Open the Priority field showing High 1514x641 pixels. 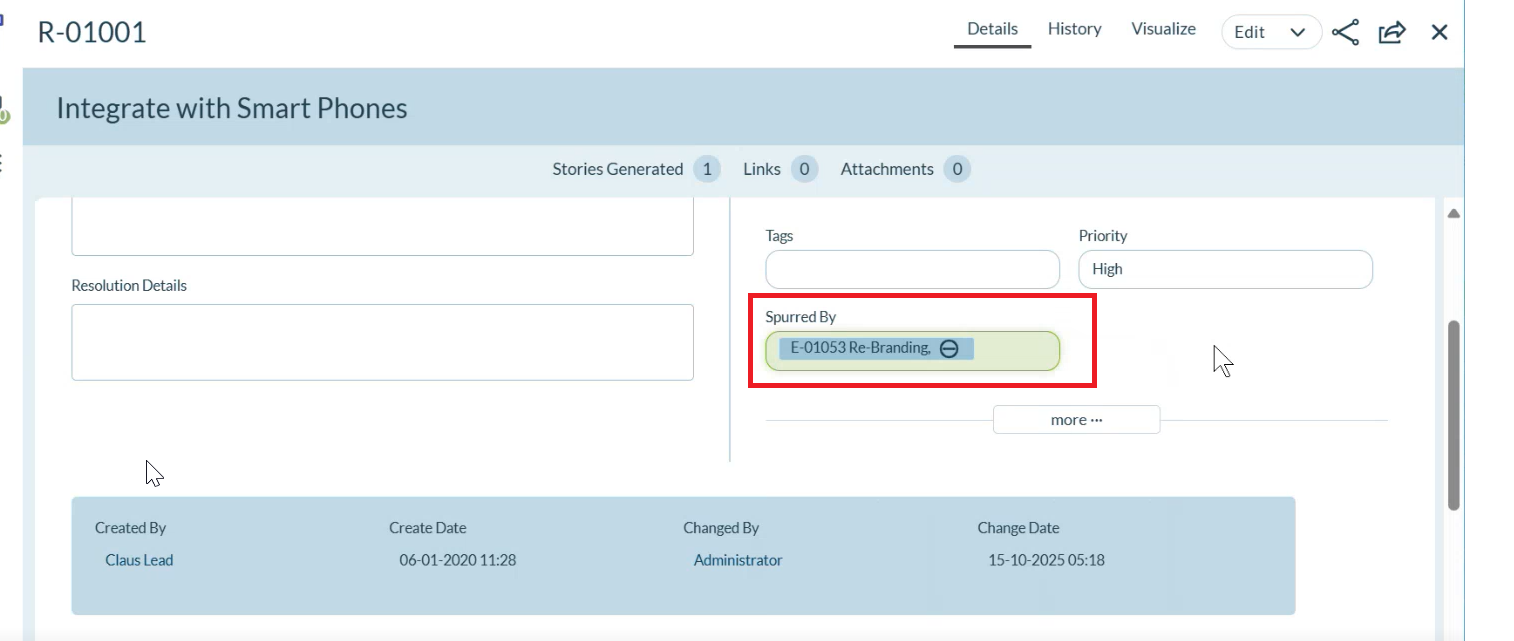[1224, 269]
